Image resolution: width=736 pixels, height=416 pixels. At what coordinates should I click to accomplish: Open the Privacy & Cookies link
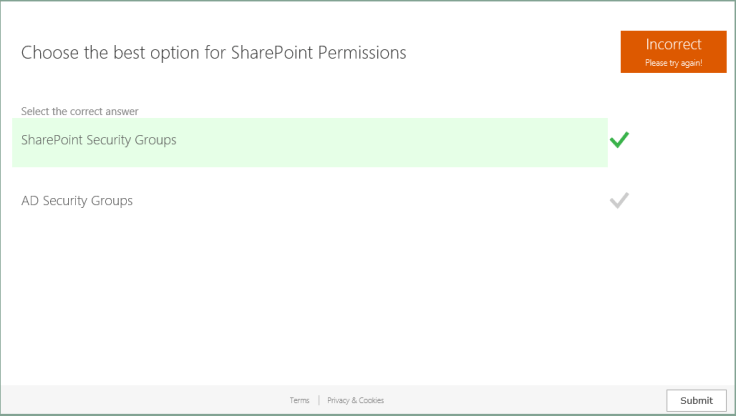[356, 400]
